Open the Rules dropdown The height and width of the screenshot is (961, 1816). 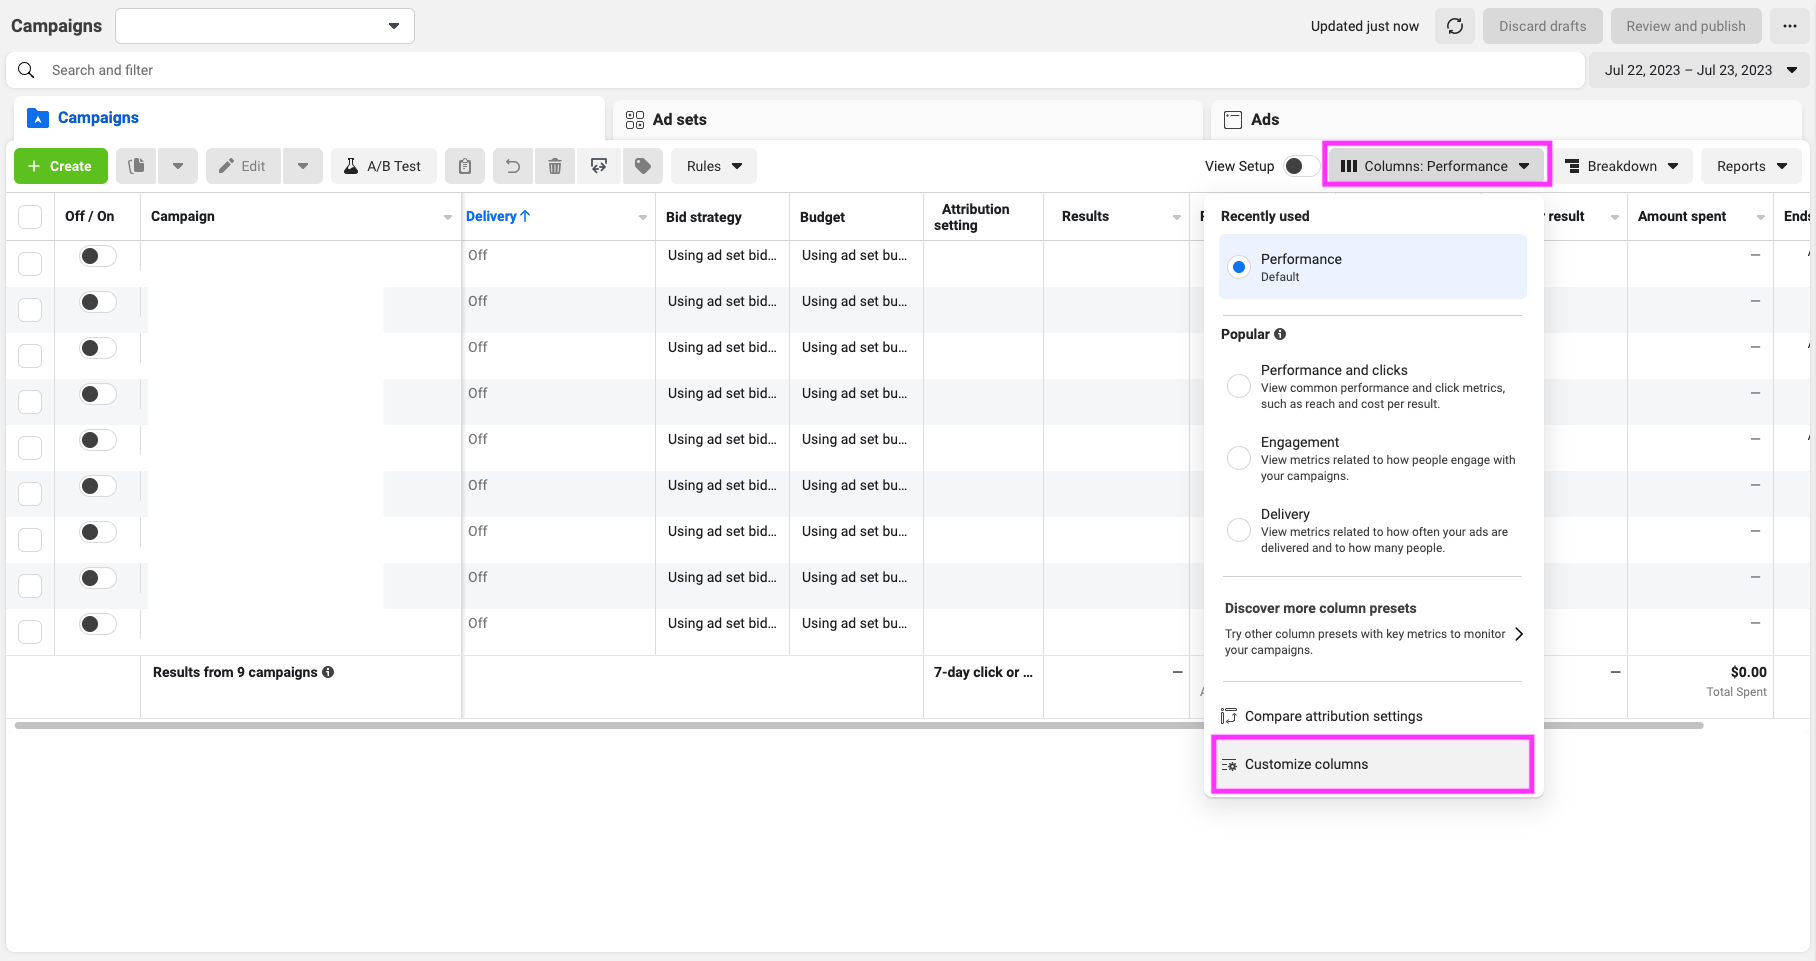714,166
